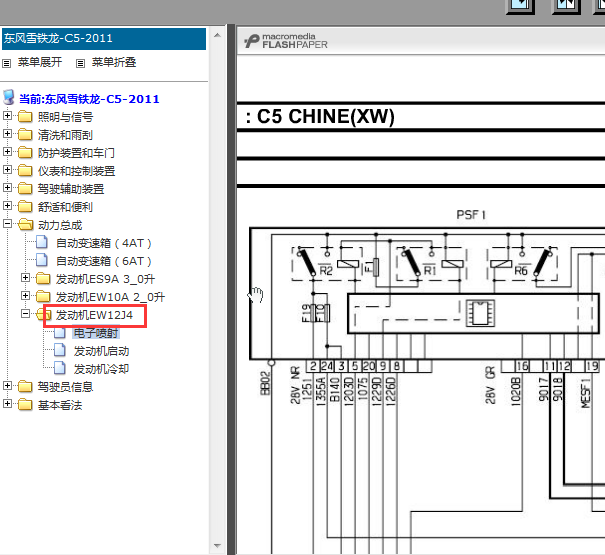Expand the 驾驶员信息 folder

point(7,386)
